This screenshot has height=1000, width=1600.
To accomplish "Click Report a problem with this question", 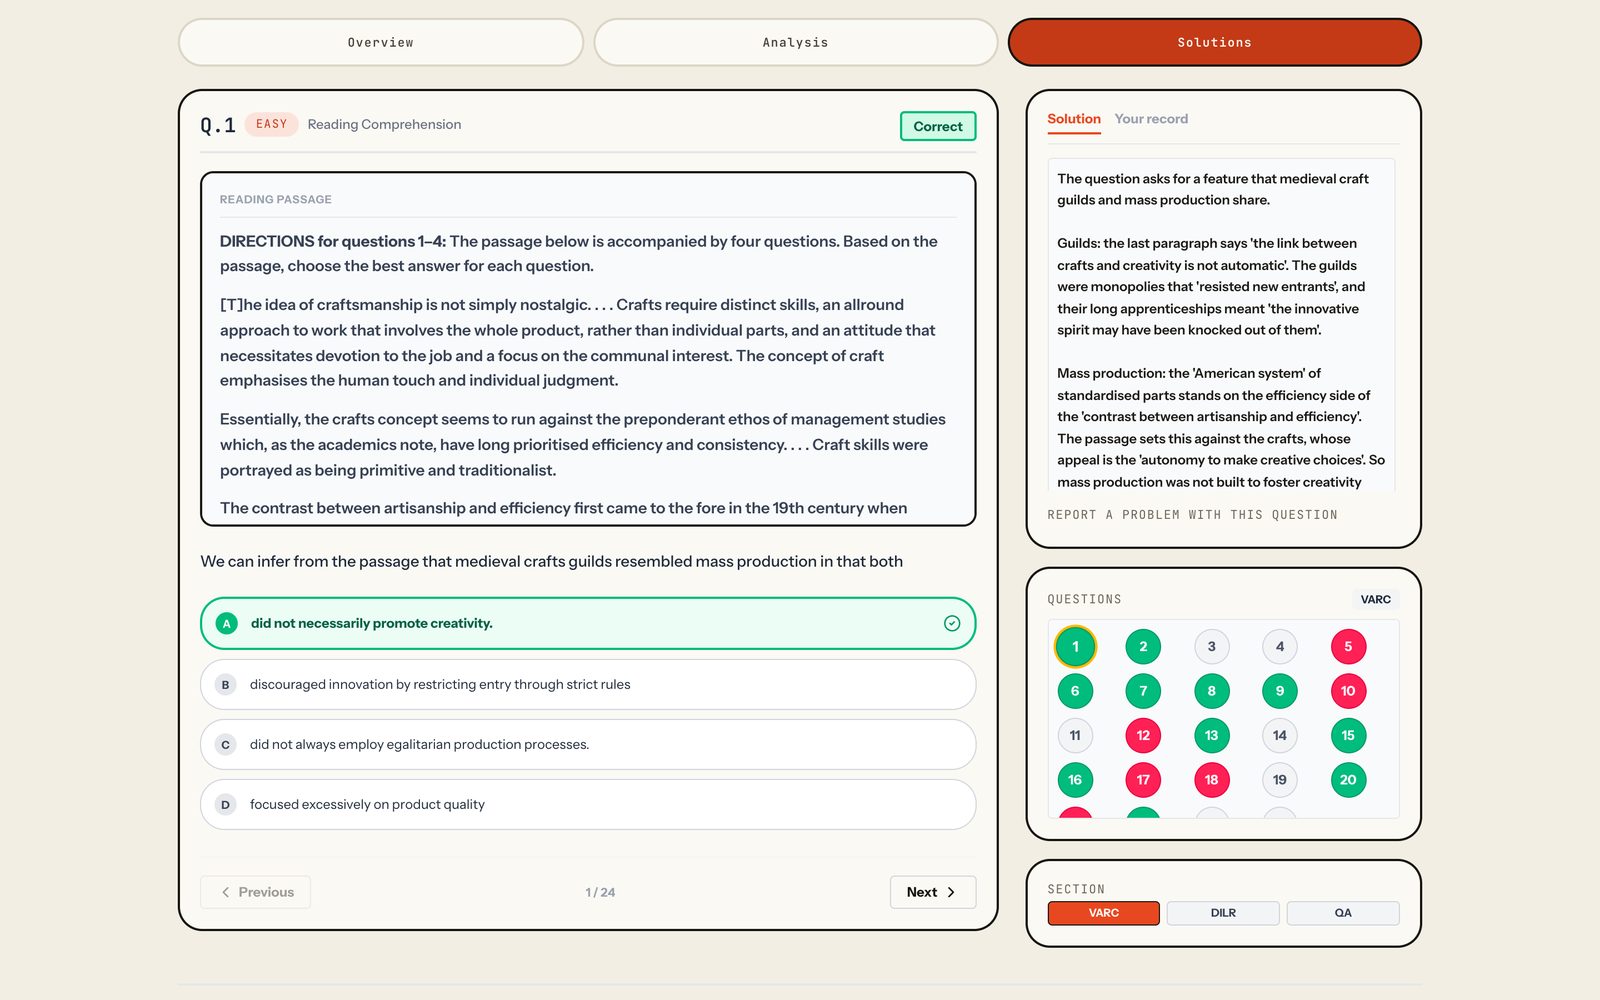I will point(1192,515).
